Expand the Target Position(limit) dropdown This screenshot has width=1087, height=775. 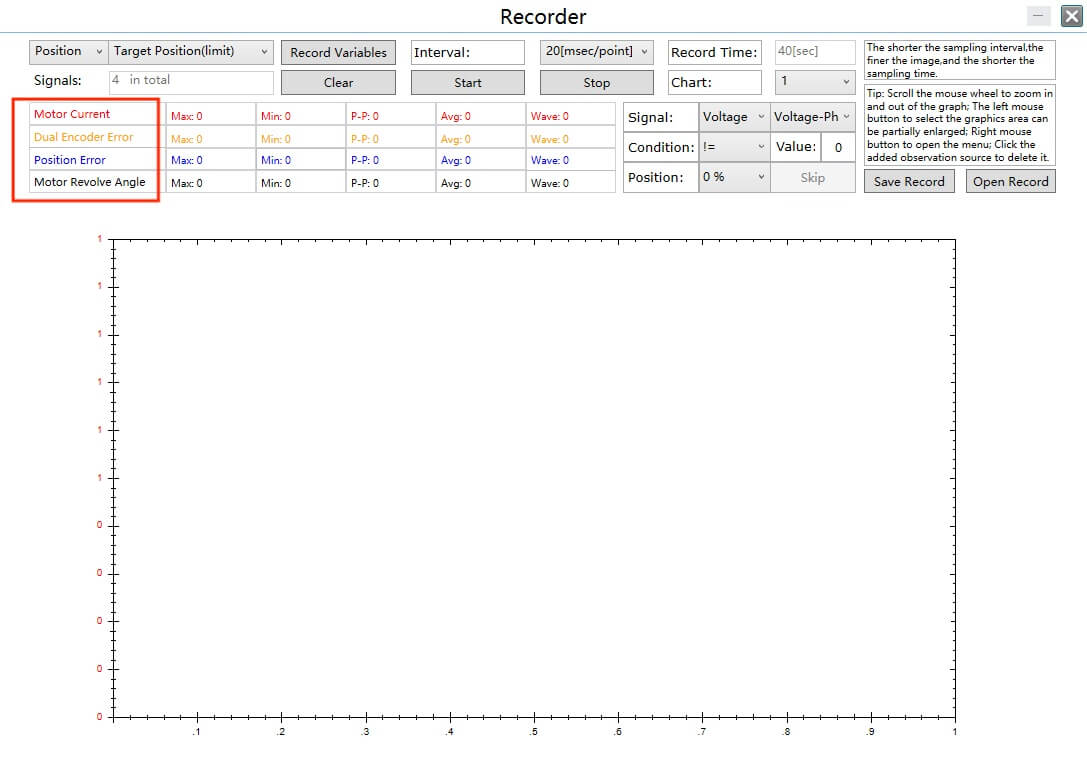pyautogui.click(x=190, y=52)
